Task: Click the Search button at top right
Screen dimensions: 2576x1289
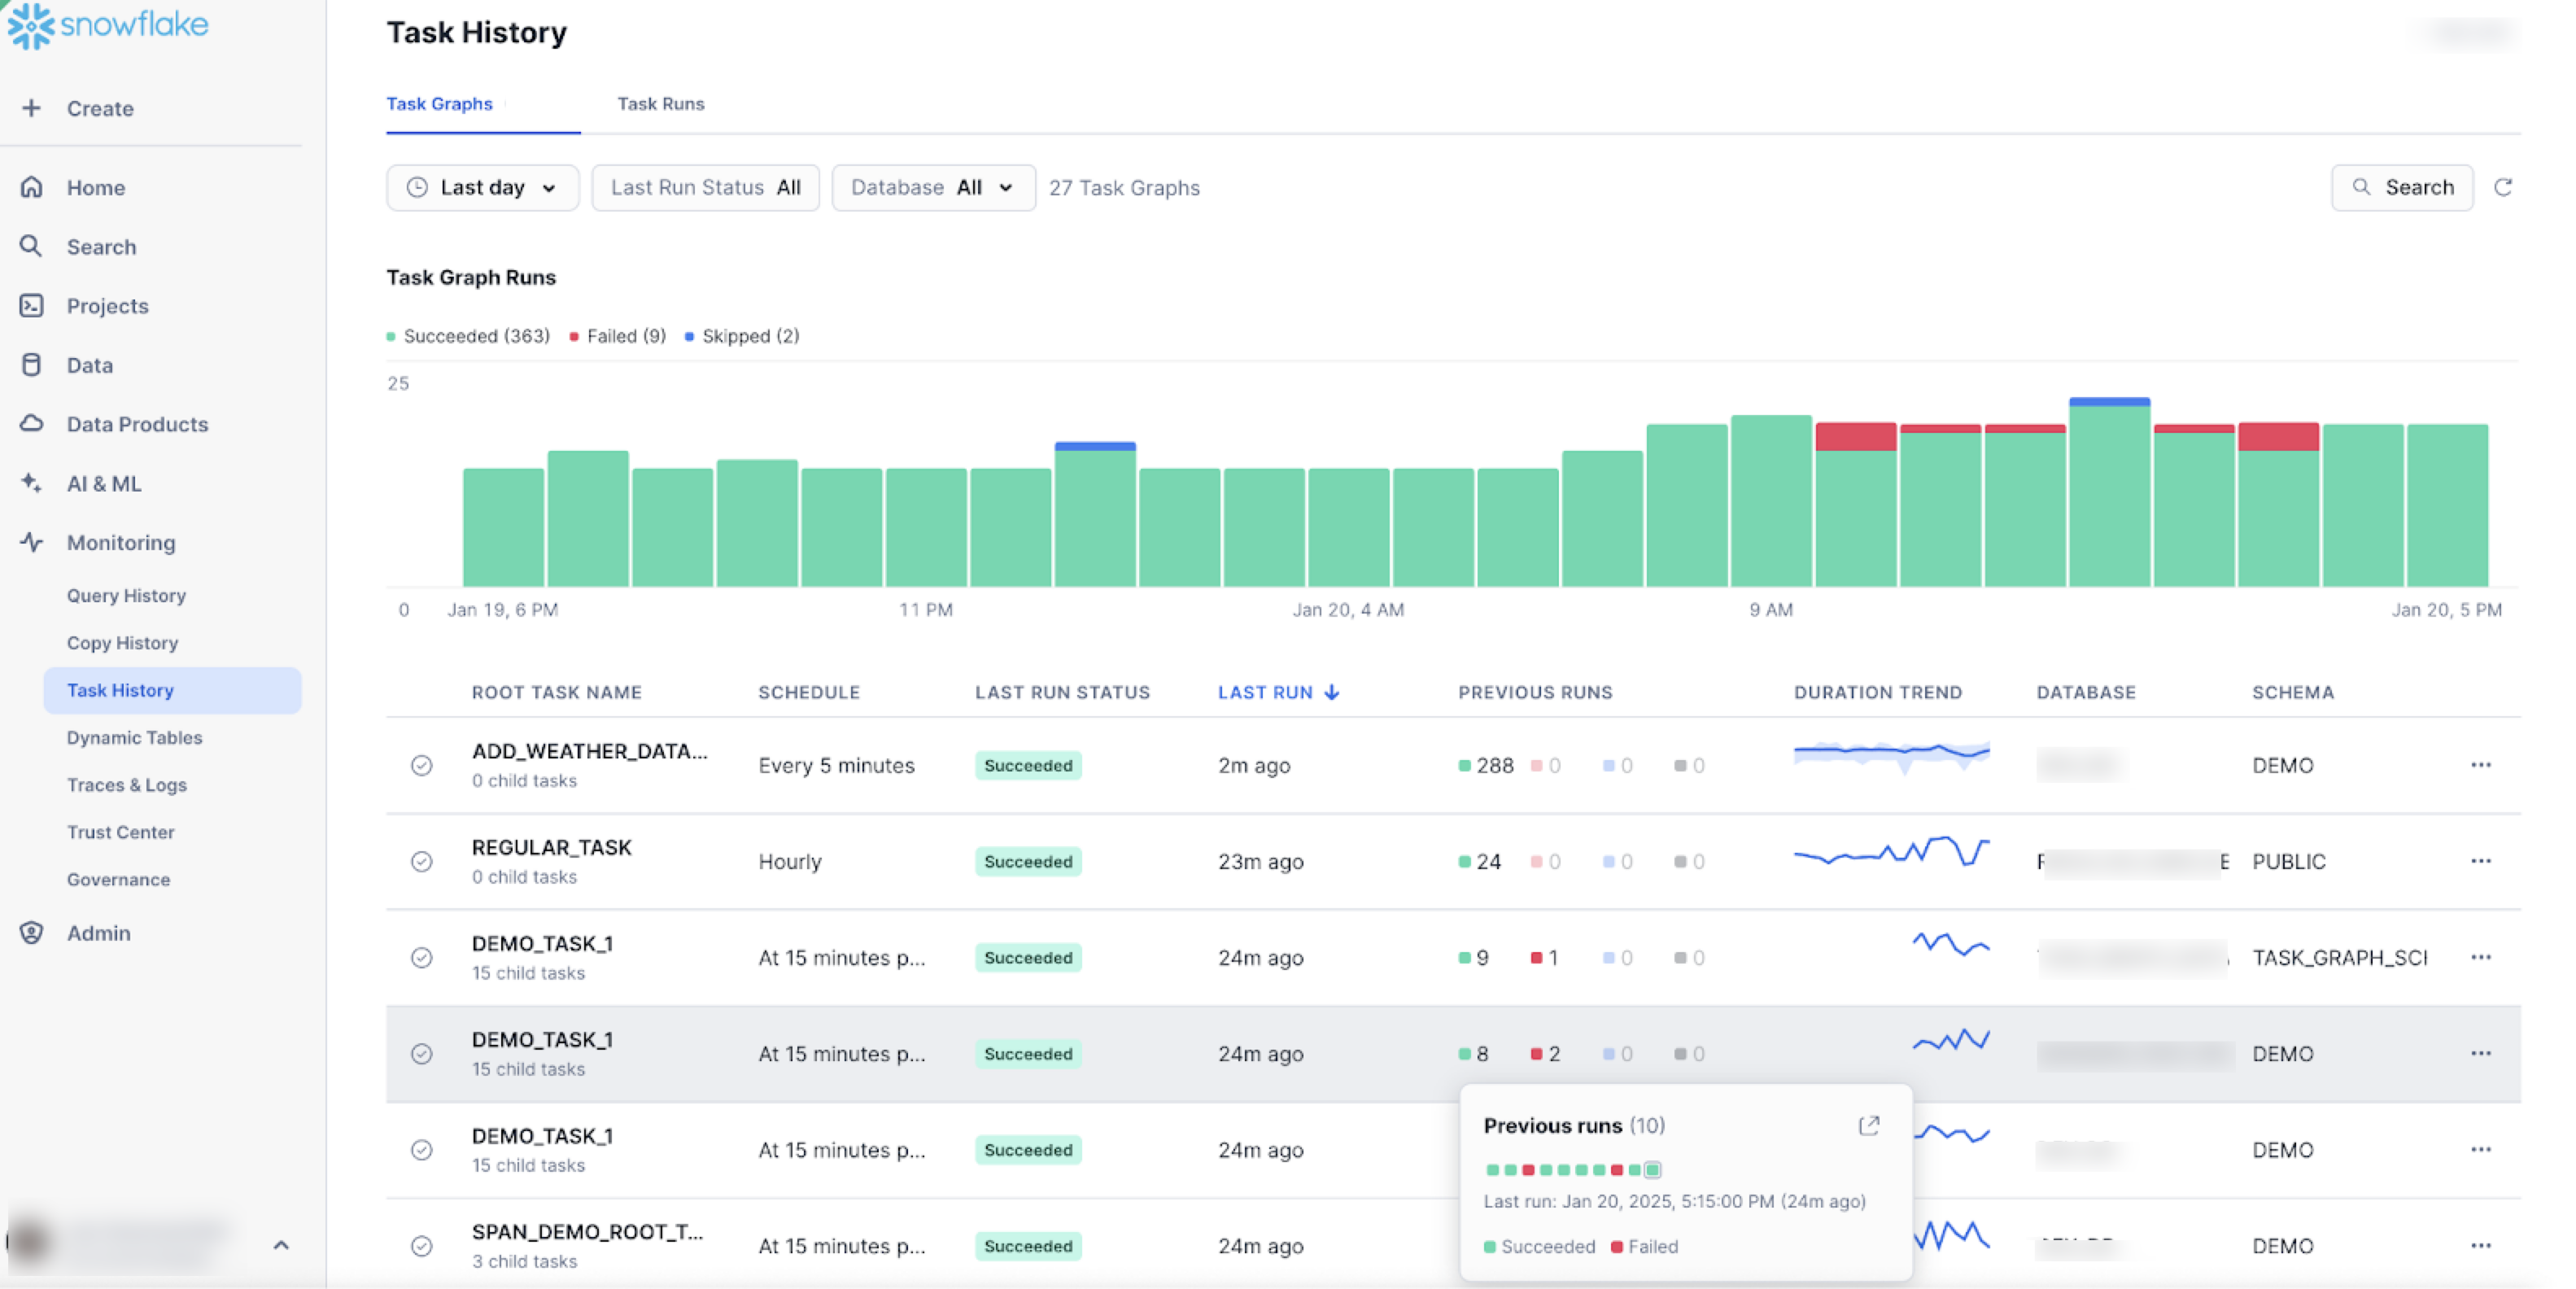Action: (2401, 187)
